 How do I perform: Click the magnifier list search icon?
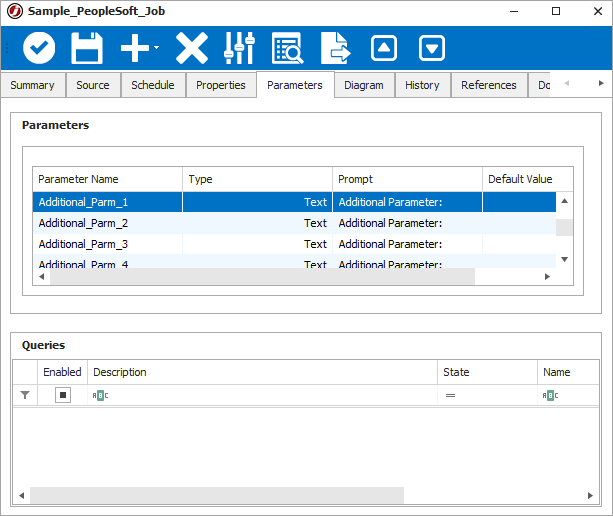point(288,48)
